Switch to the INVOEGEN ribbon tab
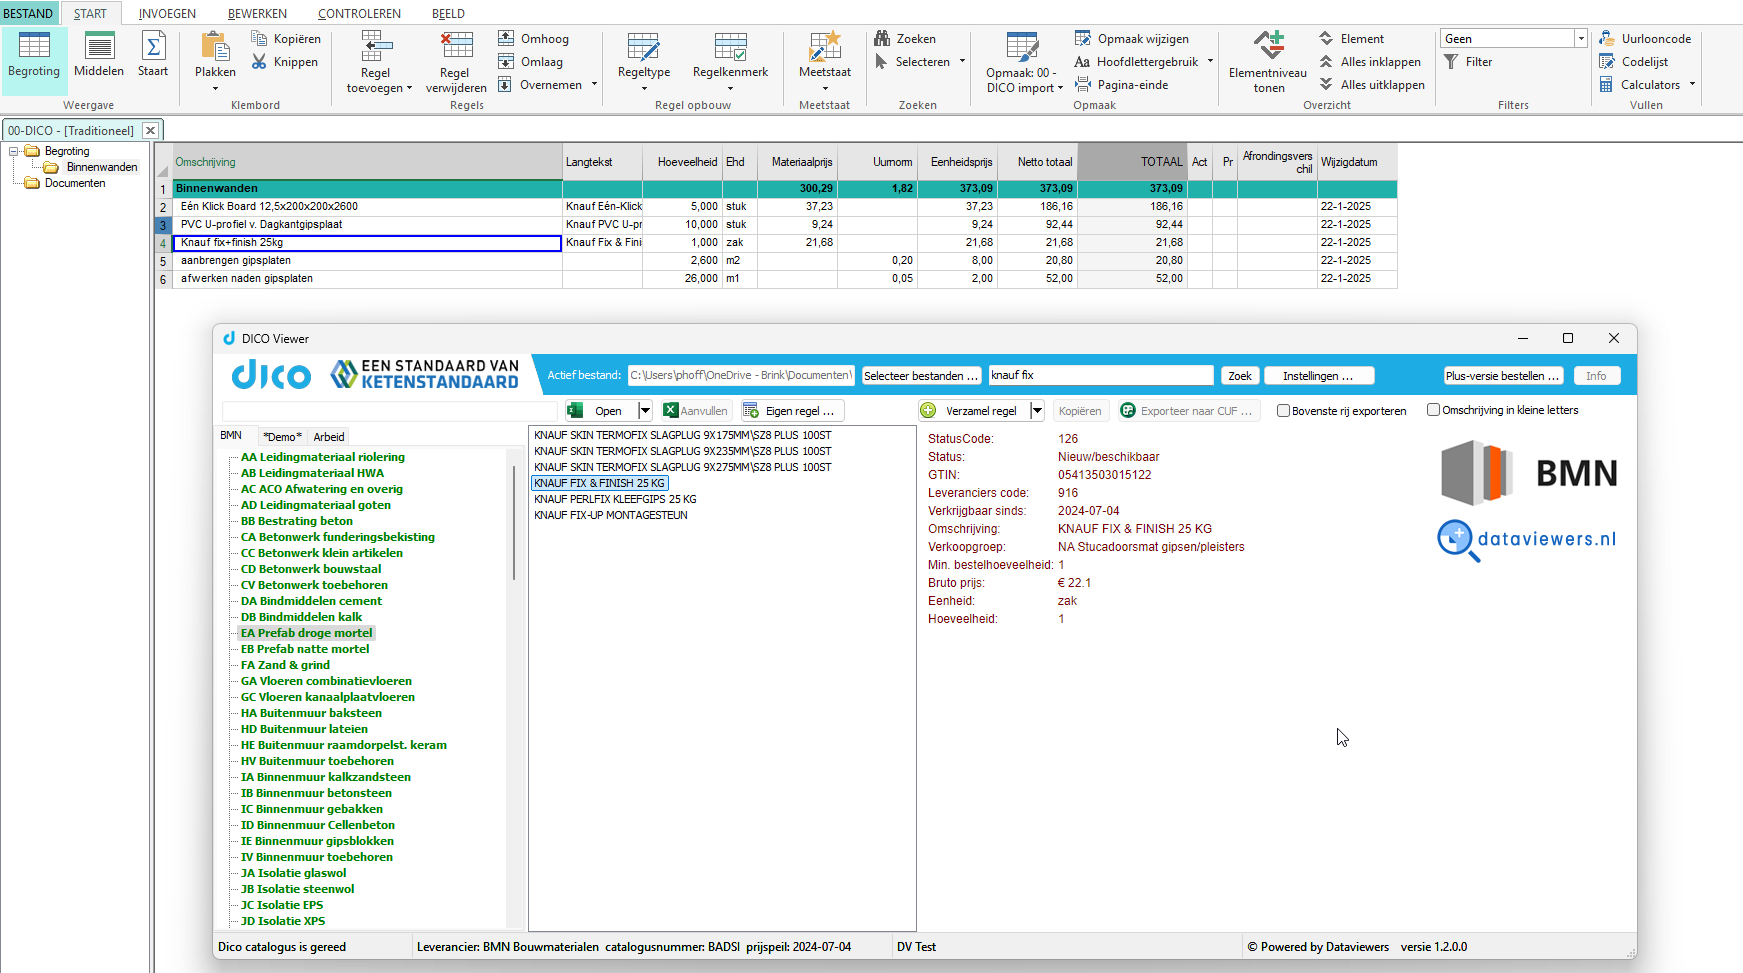The height and width of the screenshot is (973, 1743). 167,13
